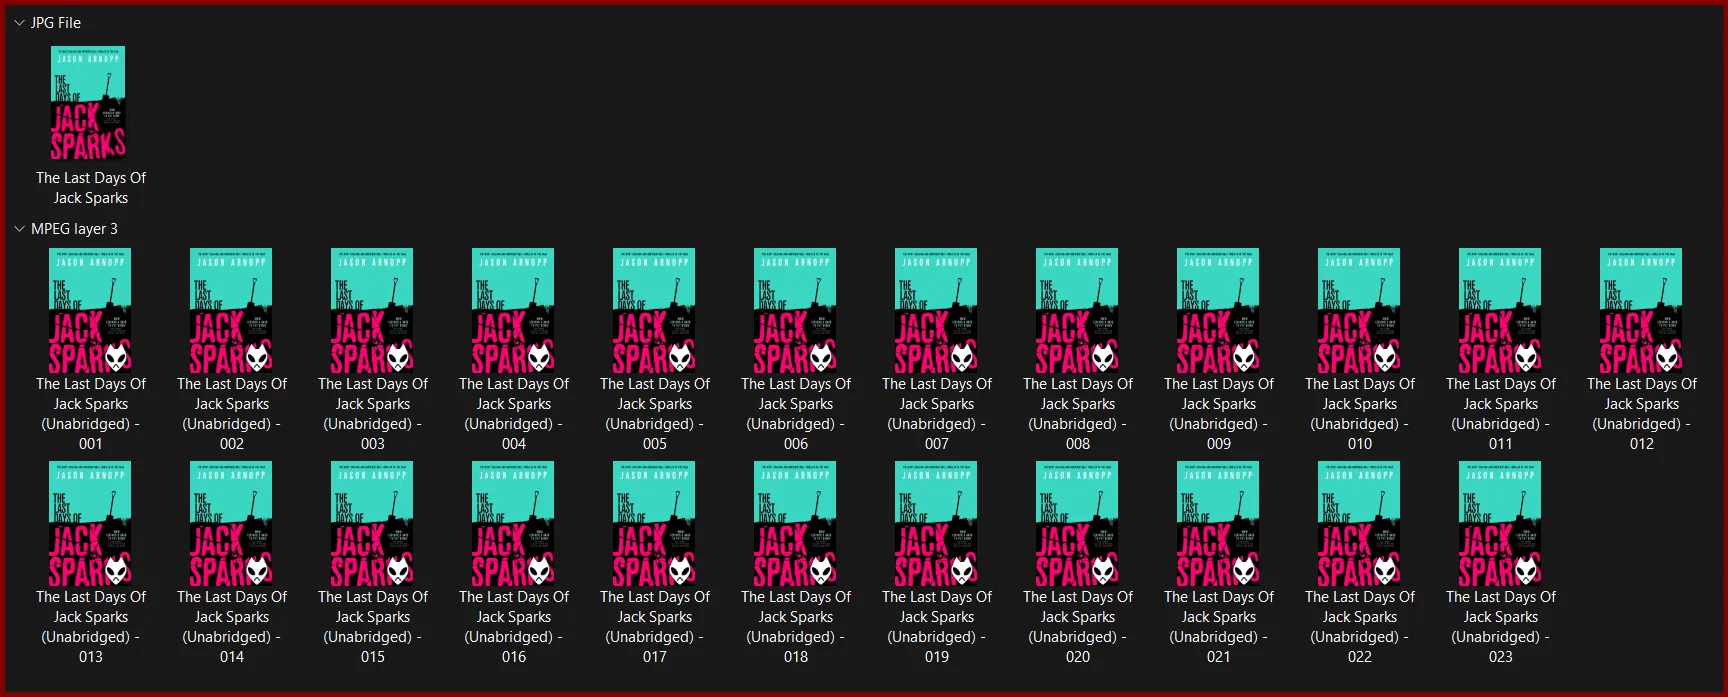1728x697 pixels.
Task: Select MP3 file thumbnail numbered 017
Action: 655,523
